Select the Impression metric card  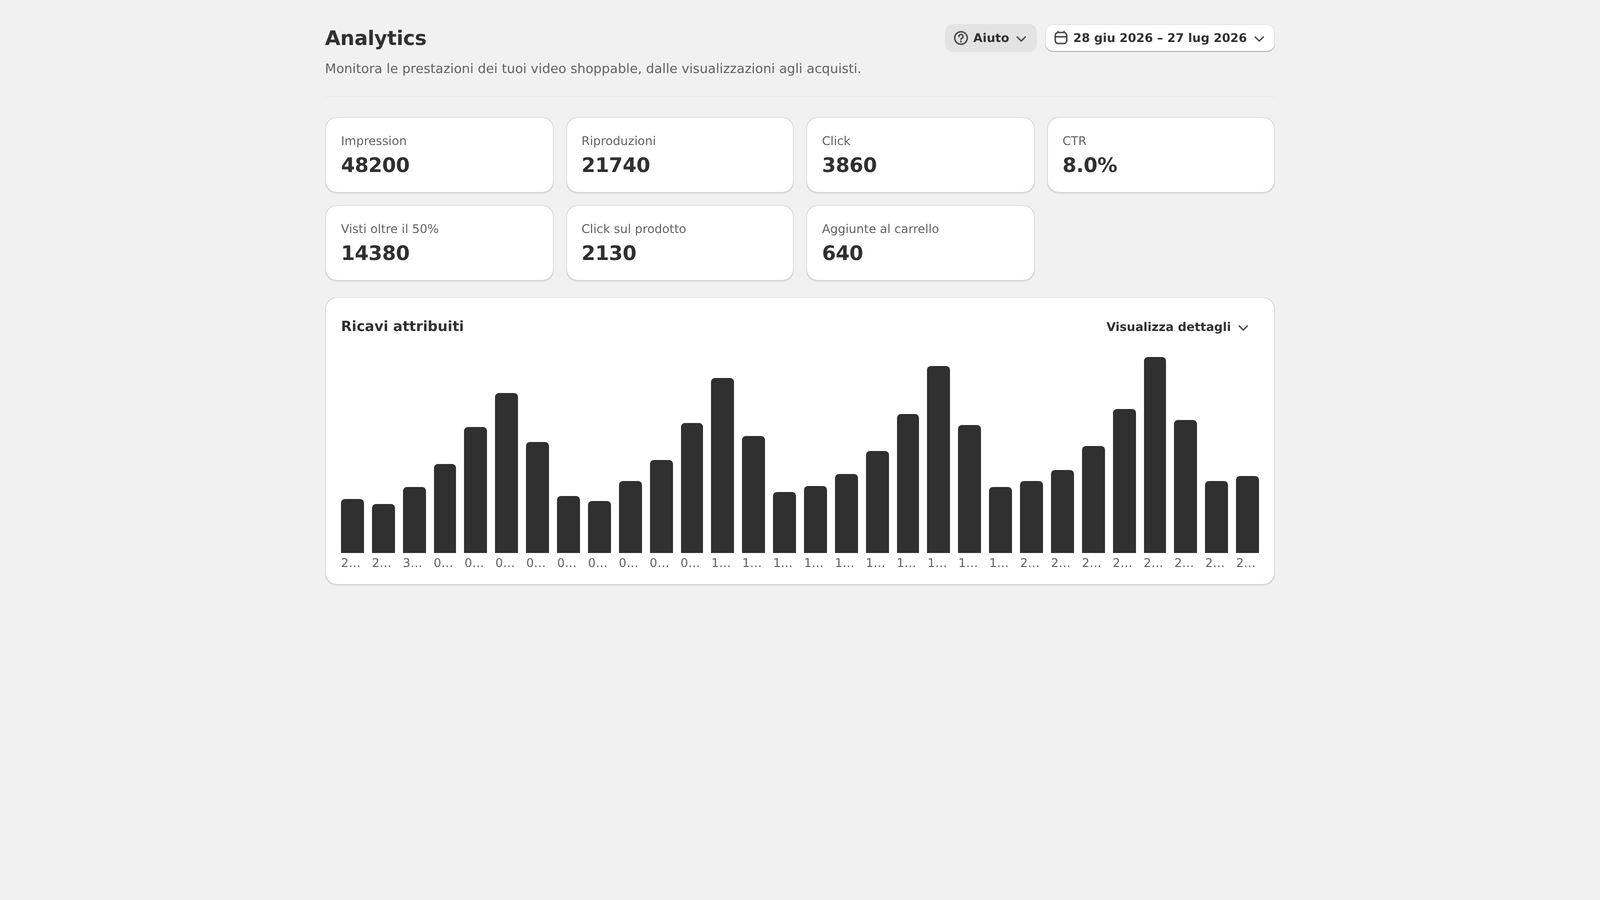tap(439, 155)
